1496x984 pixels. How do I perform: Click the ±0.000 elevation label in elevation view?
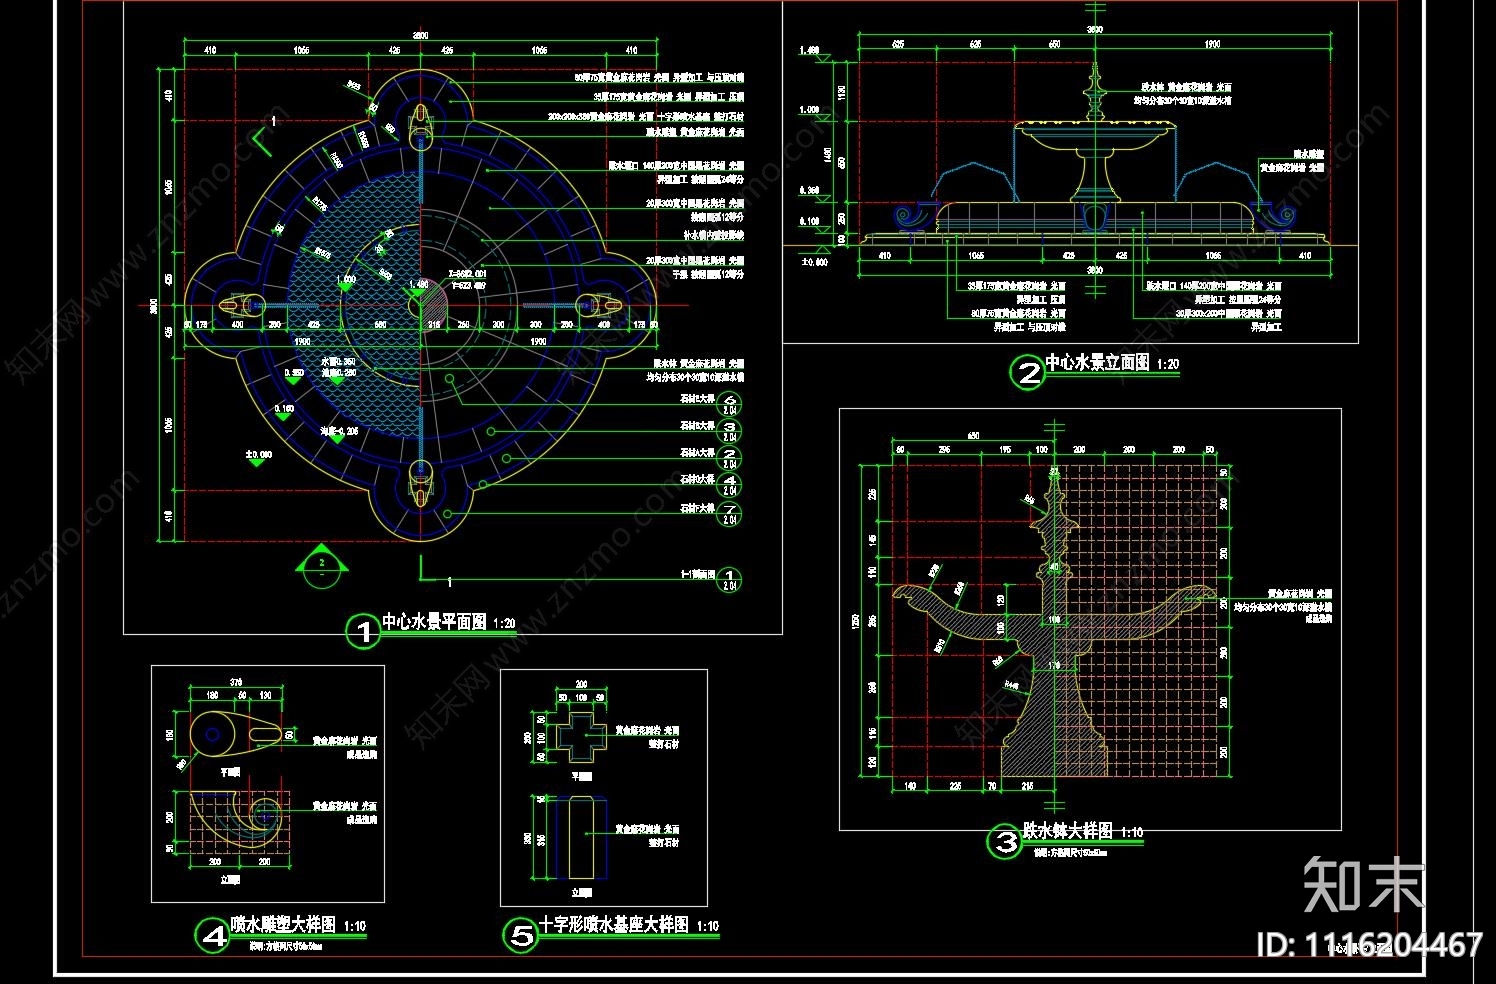[x=815, y=262]
